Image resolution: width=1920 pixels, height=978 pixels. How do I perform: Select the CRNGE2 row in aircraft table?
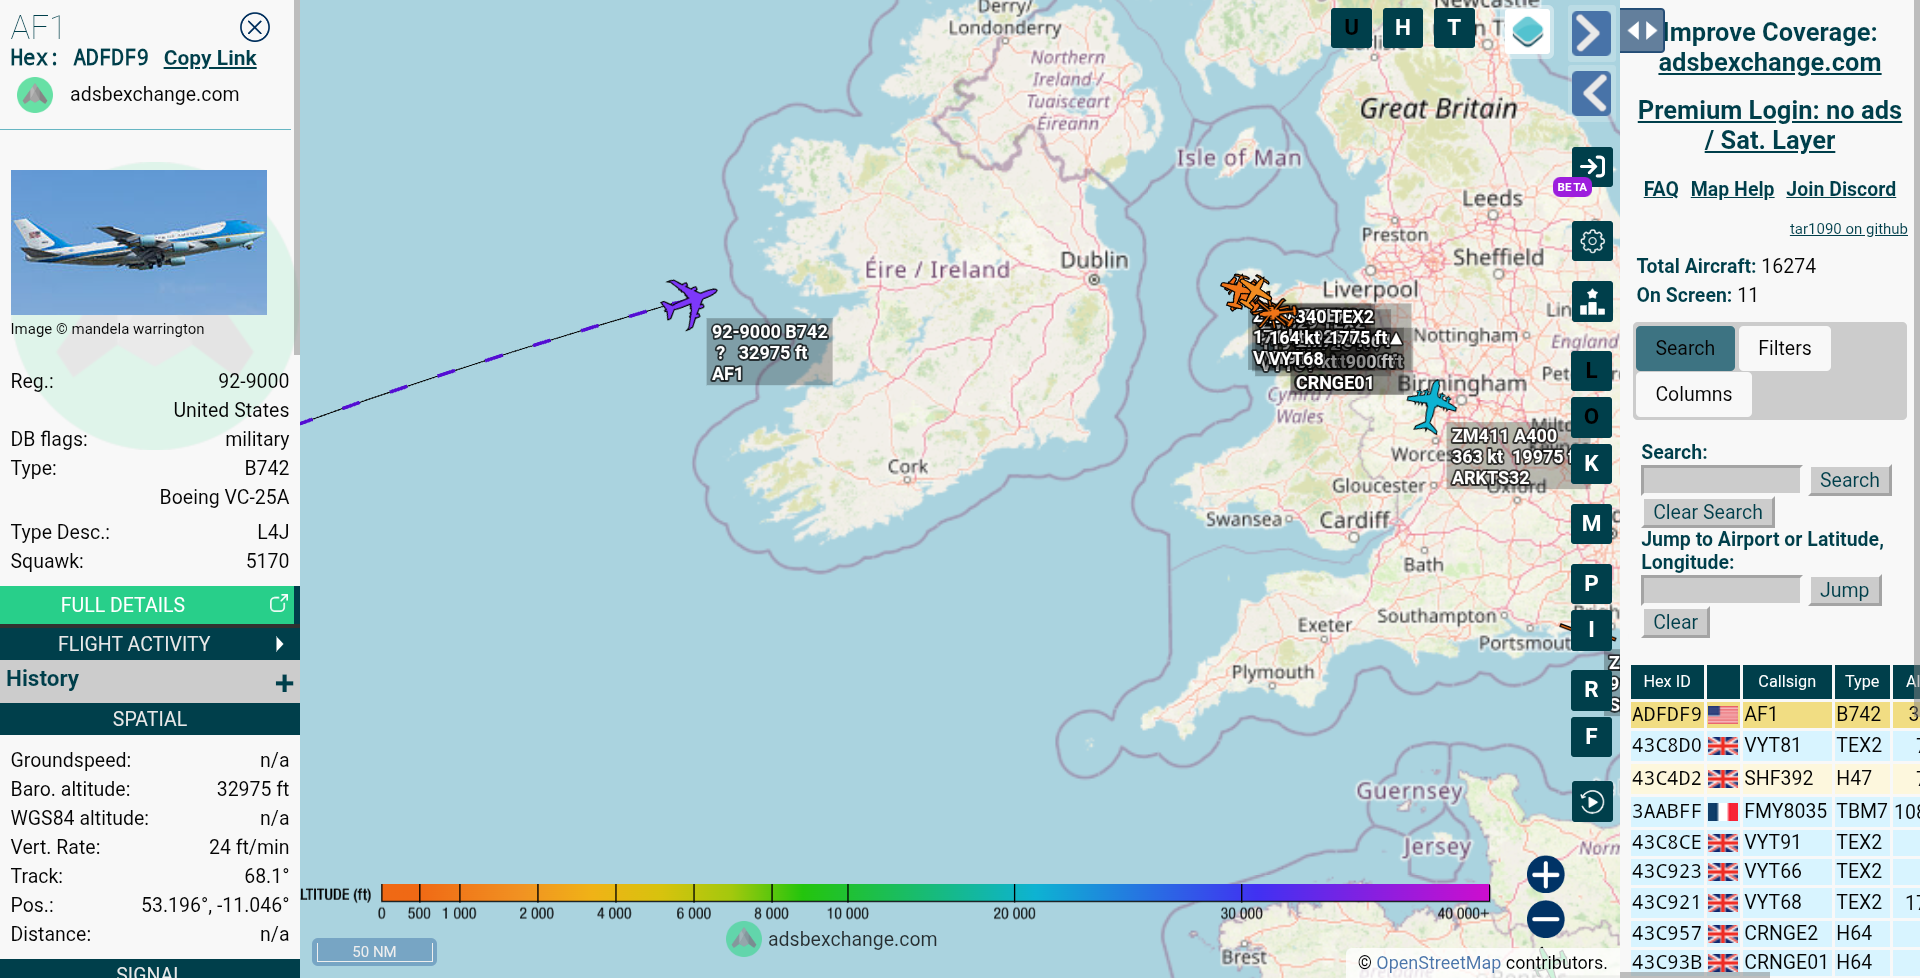(x=1774, y=933)
